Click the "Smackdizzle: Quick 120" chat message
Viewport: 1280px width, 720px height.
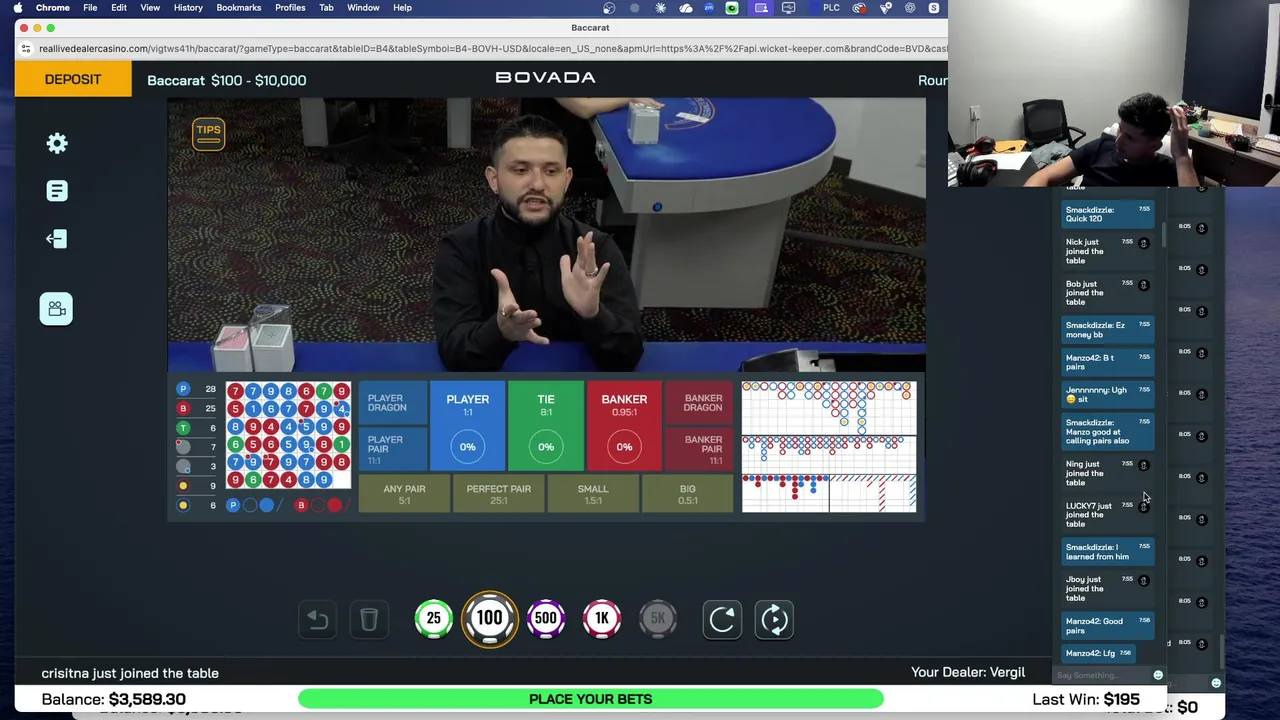tap(1107, 214)
